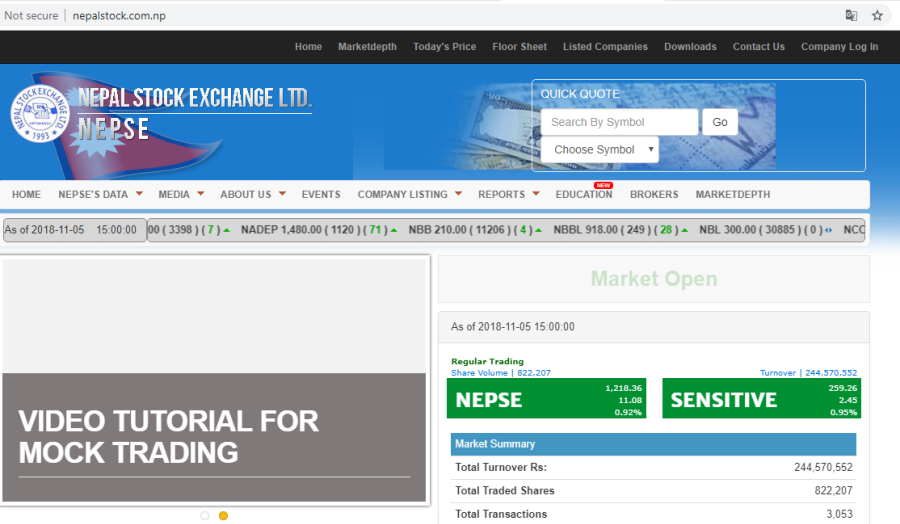Viewport: 900px width, 524px height.
Task: Click green up arrow after NBBL ticker
Action: point(684,230)
